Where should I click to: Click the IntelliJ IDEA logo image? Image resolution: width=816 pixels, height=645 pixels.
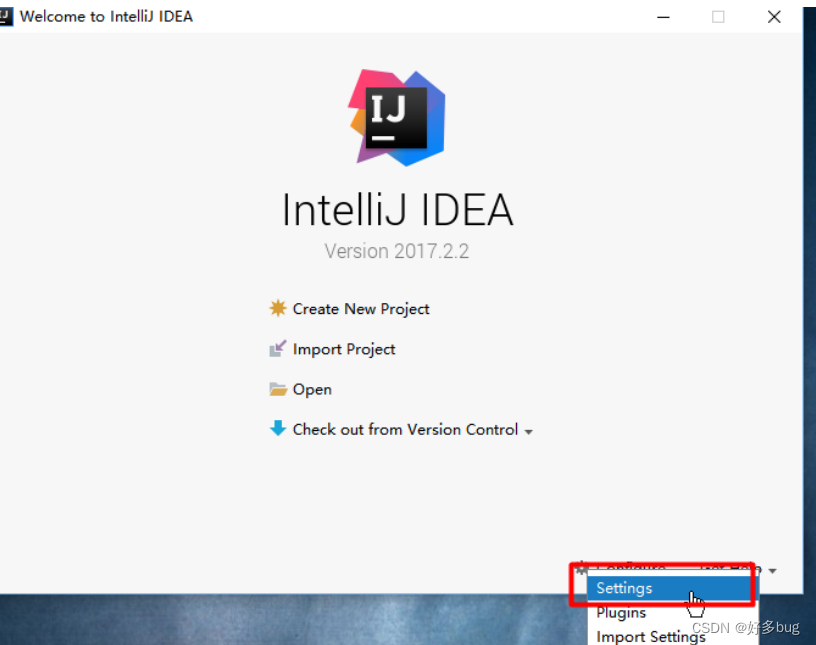(397, 118)
